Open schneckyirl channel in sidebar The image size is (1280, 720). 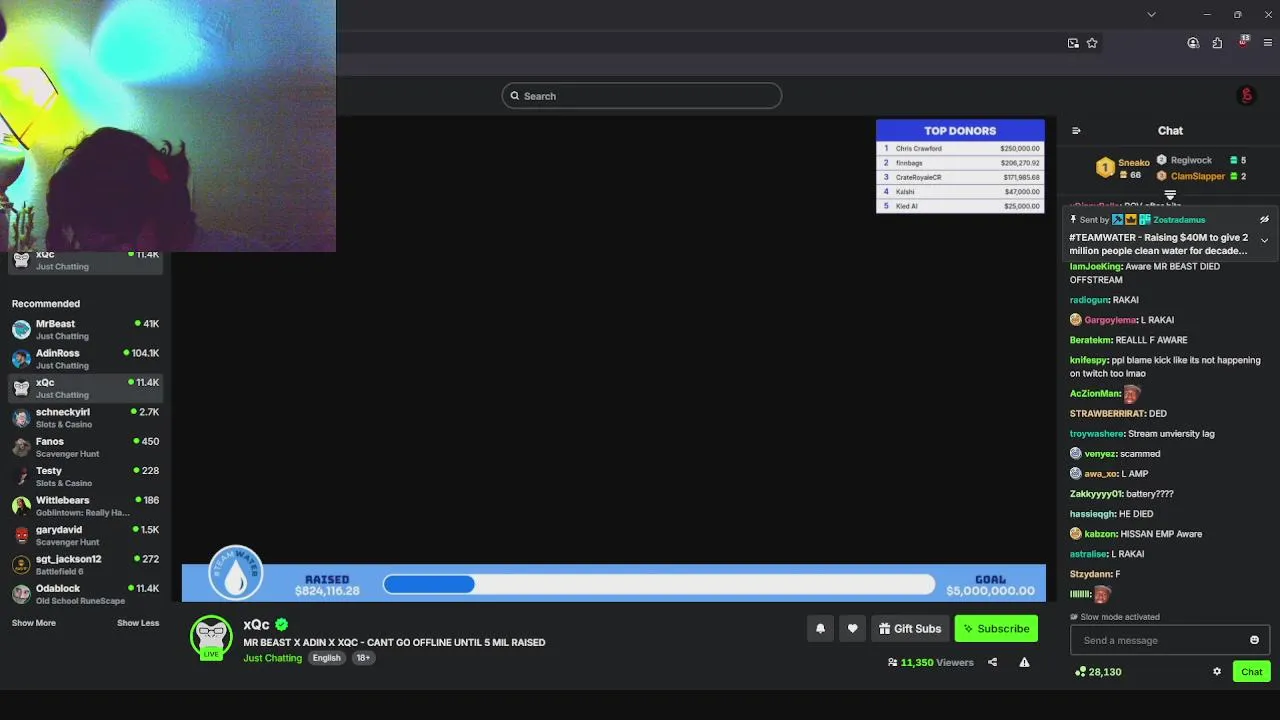pyautogui.click(x=86, y=418)
